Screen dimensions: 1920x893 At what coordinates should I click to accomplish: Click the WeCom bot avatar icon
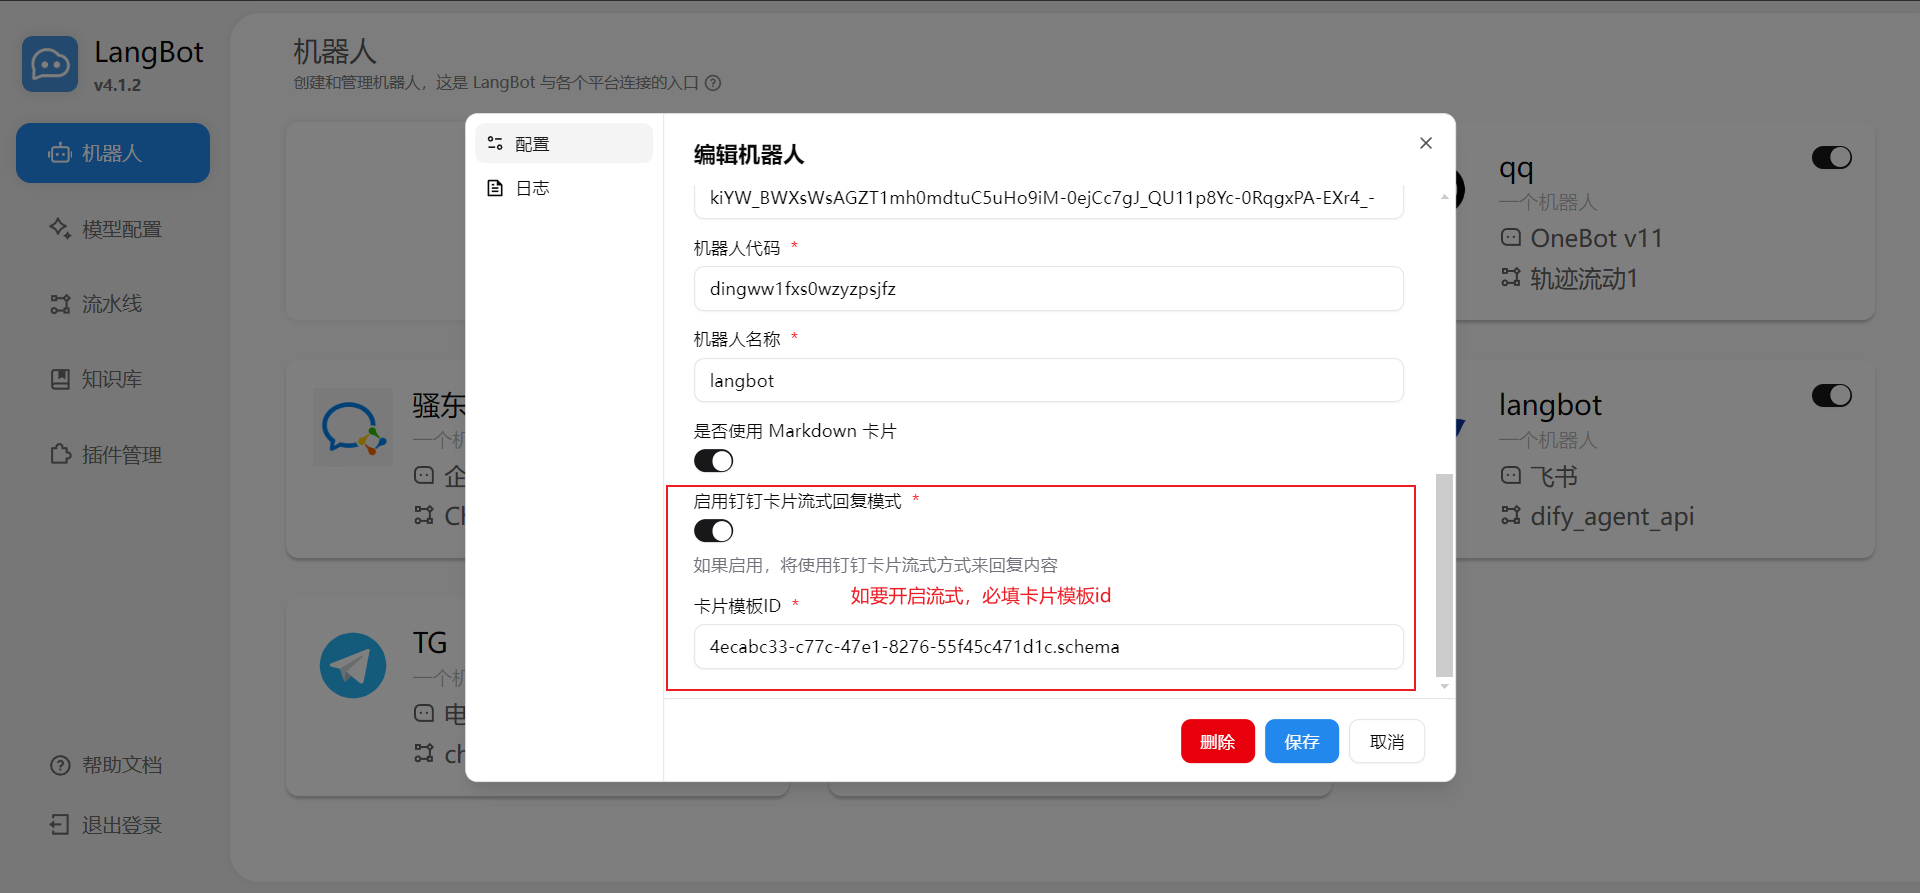point(353,428)
